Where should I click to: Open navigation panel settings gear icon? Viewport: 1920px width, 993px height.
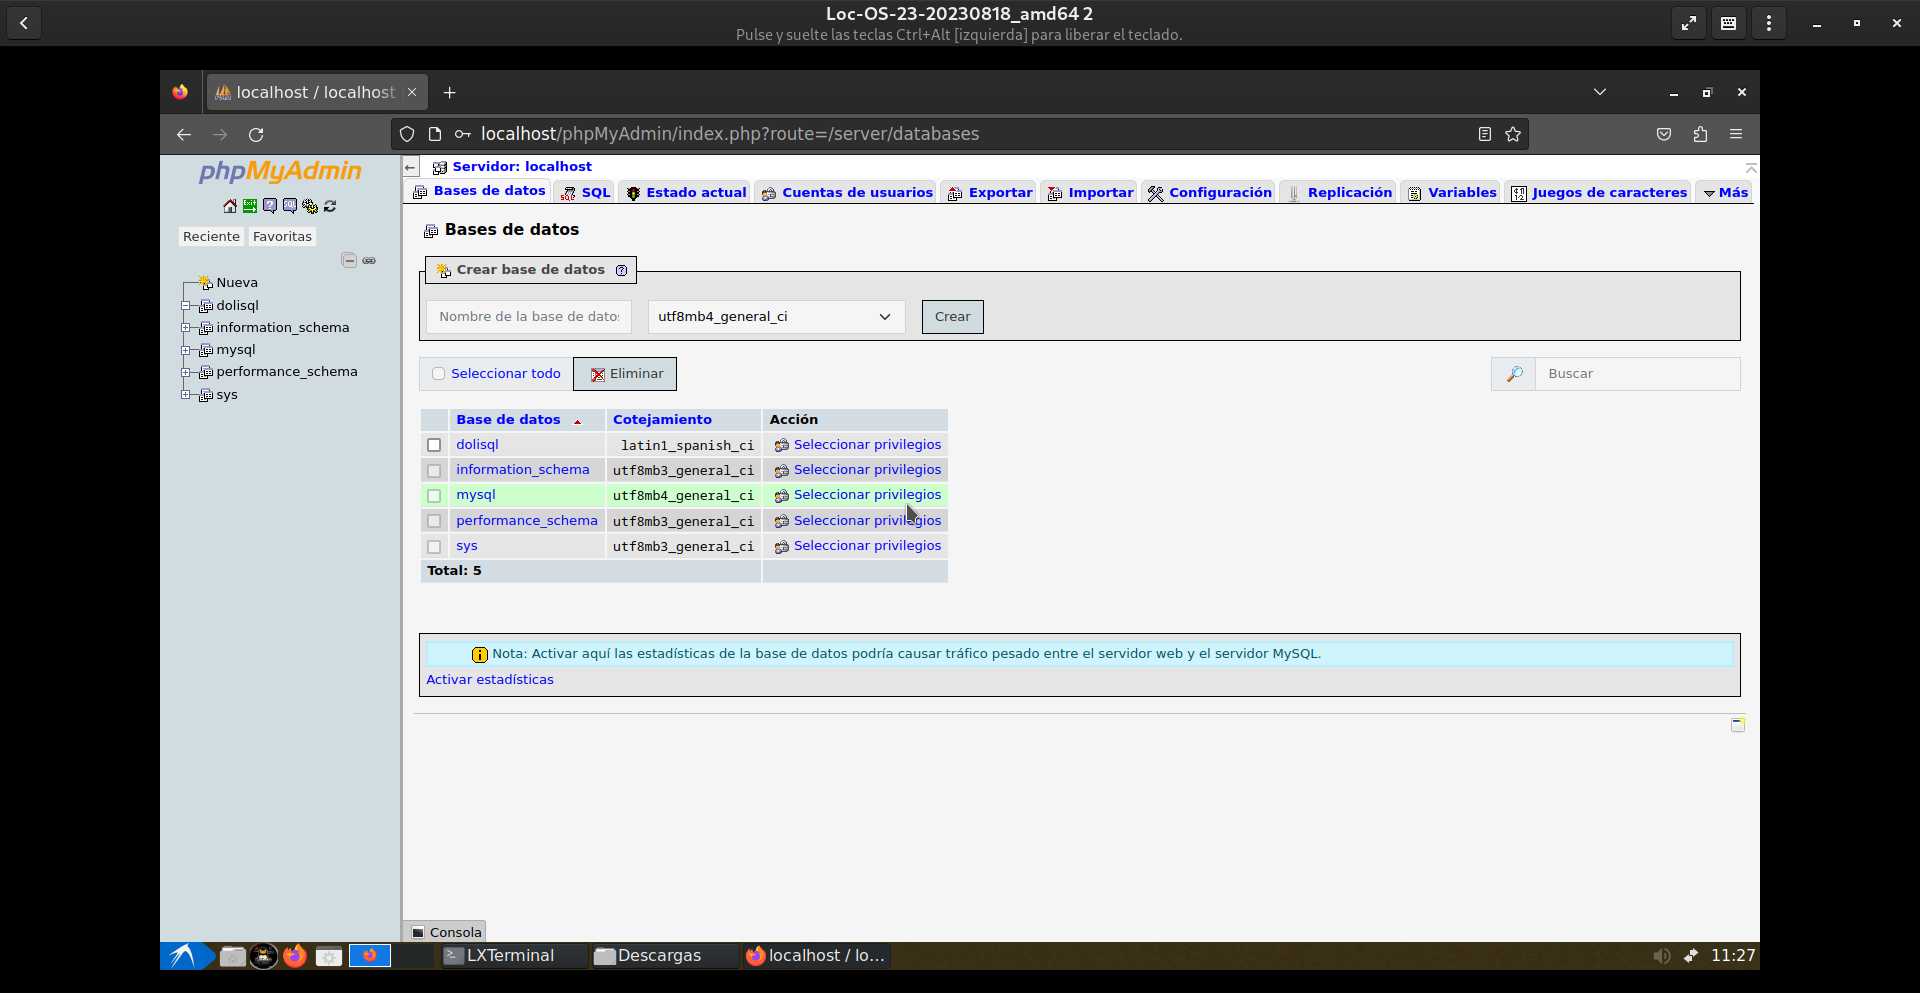(310, 206)
